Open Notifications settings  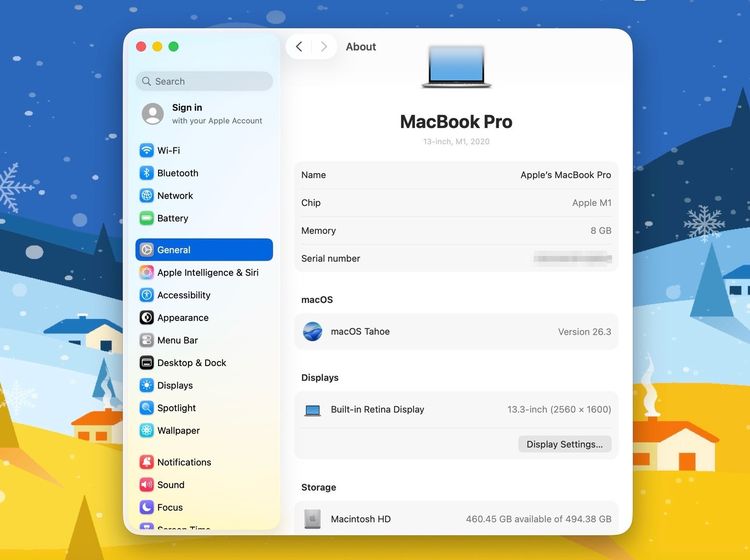[204, 462]
